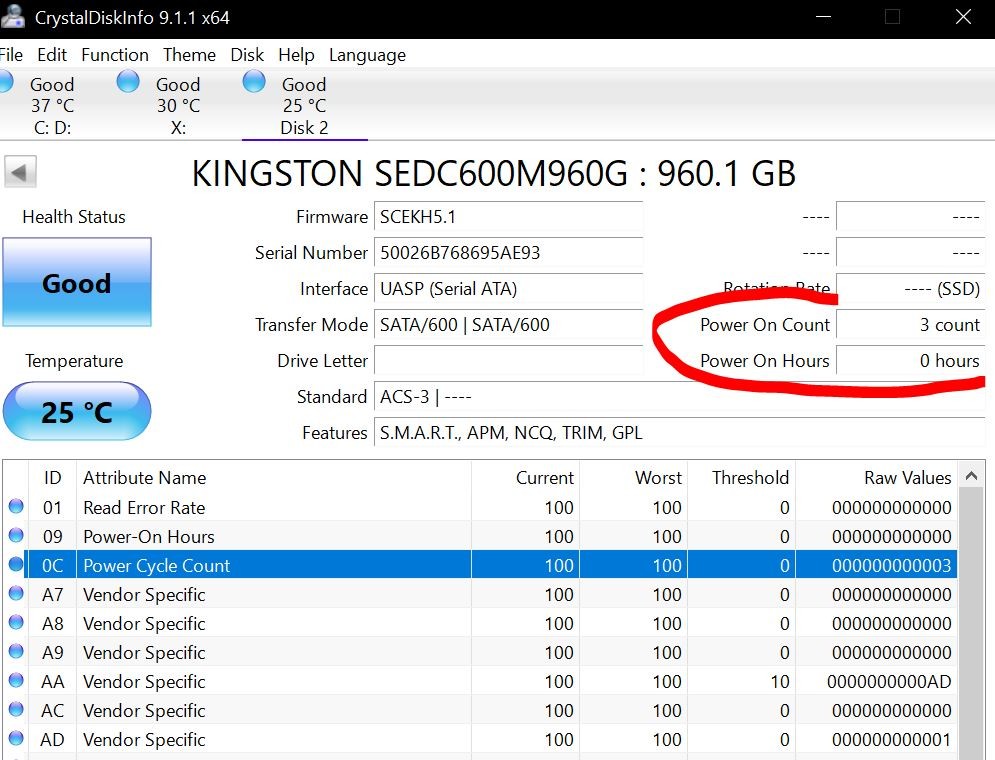This screenshot has height=760, width=995.
Task: Click raw value 000000000003
Action: (892, 566)
